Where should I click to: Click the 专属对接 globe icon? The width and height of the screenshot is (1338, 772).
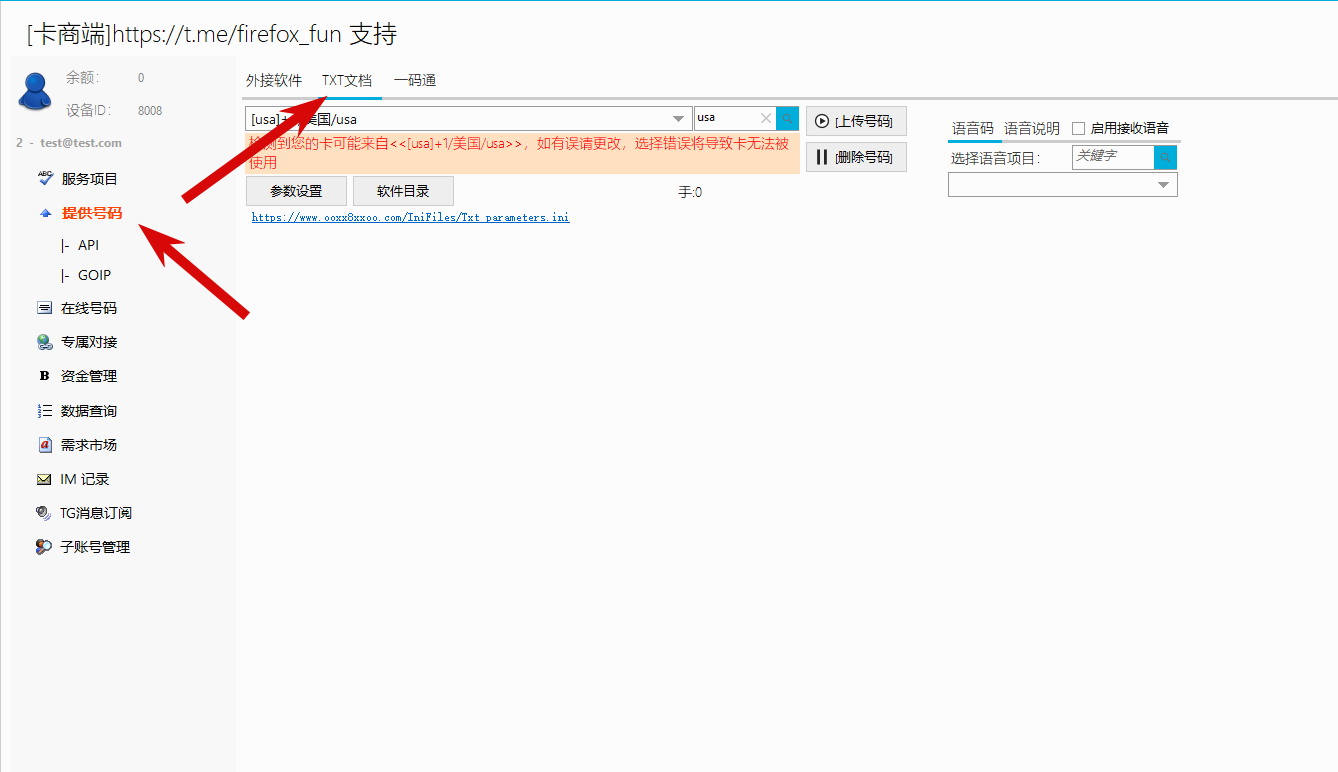pos(44,342)
